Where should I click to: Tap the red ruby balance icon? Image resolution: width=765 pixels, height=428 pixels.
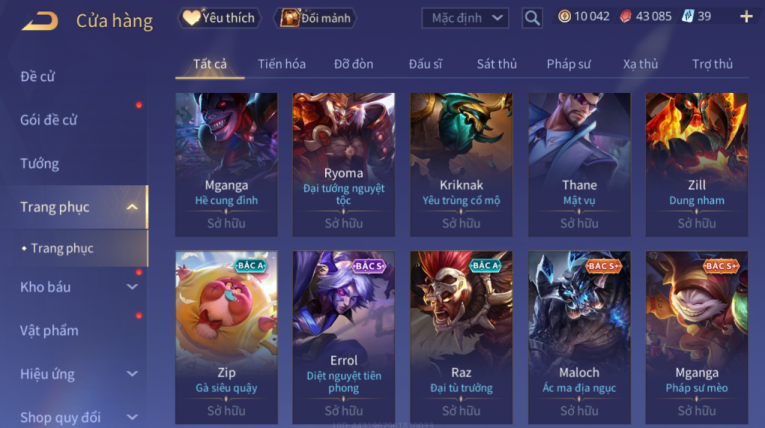click(x=625, y=17)
